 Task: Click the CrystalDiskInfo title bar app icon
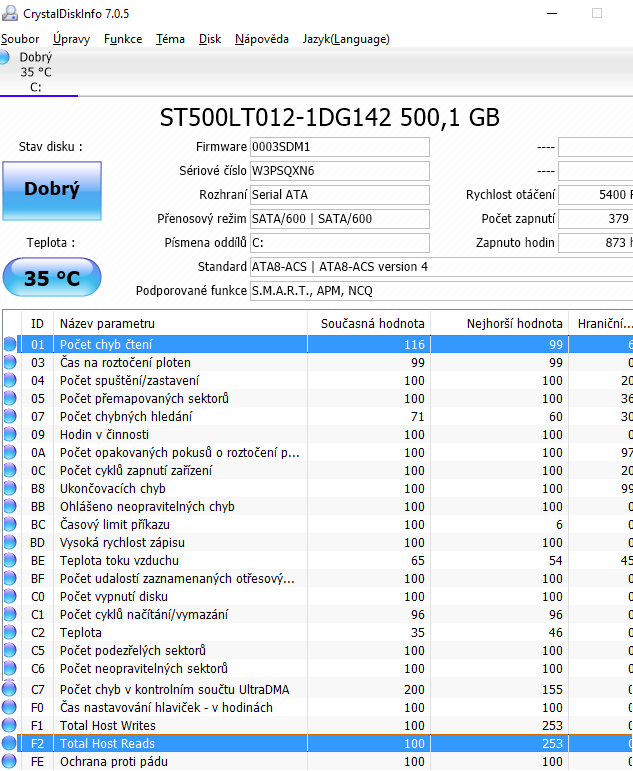pos(10,13)
